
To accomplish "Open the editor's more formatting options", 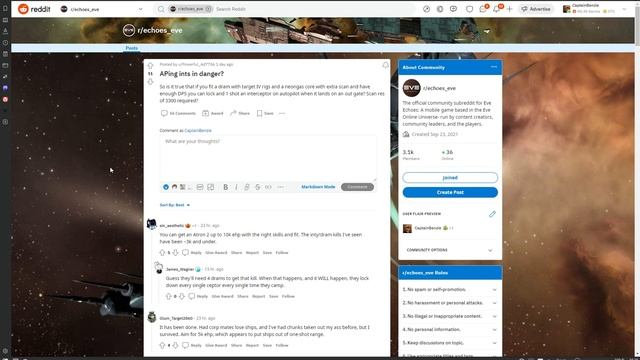I will click(280, 187).
